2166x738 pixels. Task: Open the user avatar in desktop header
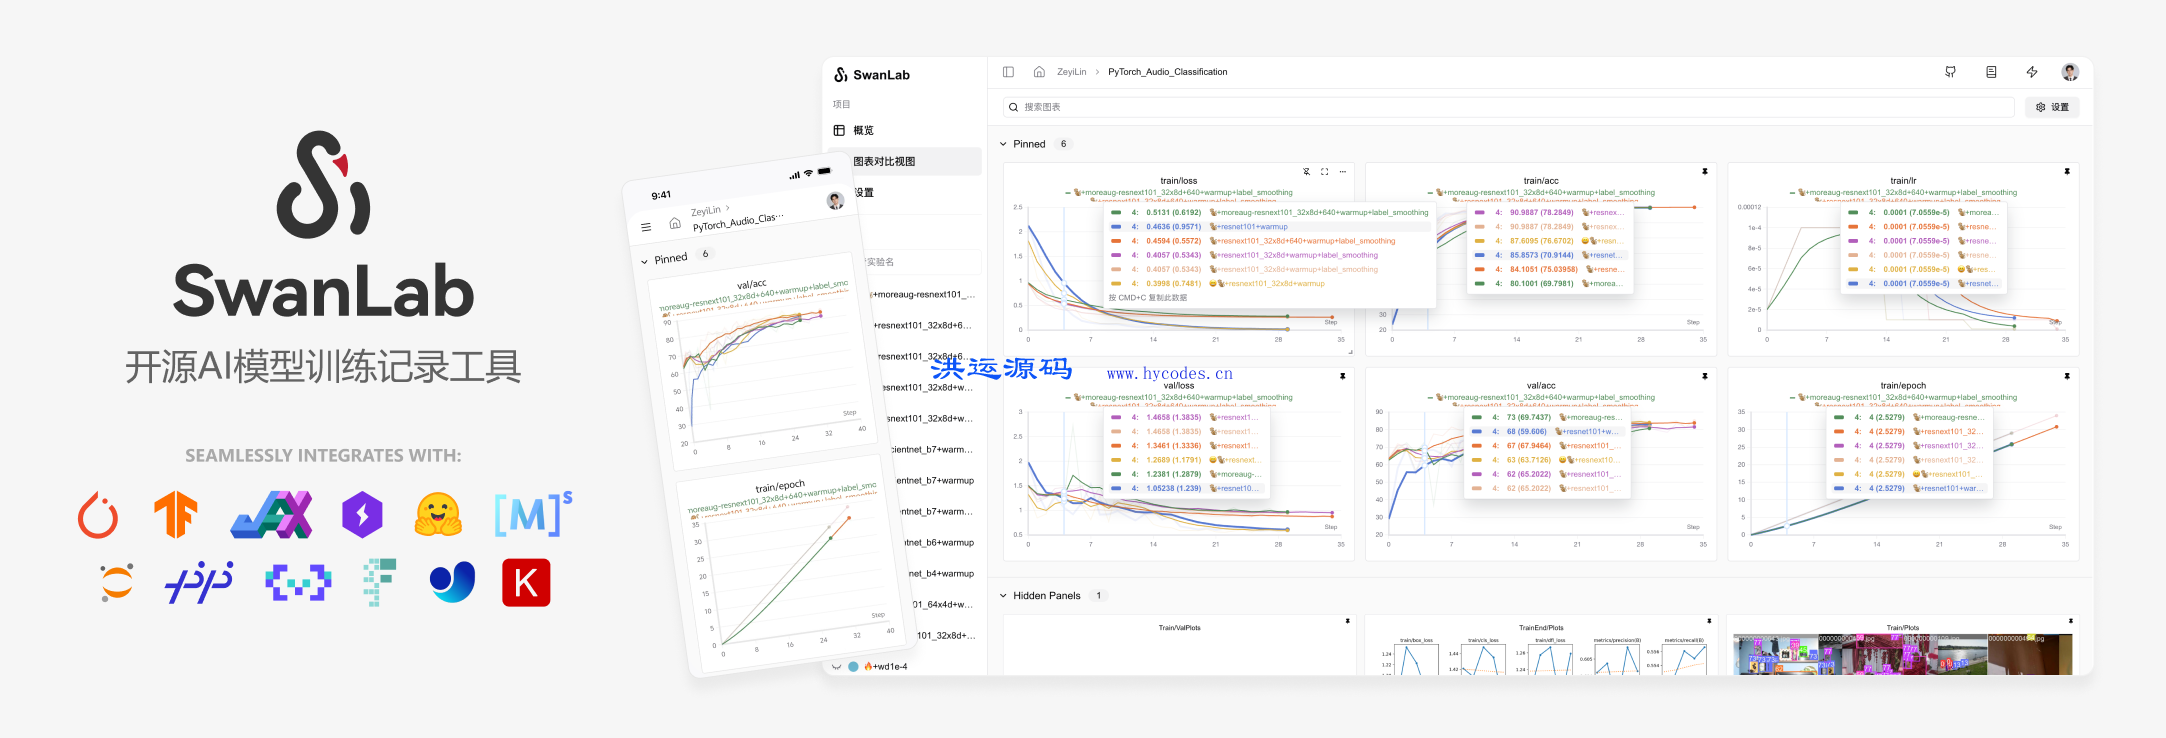click(x=2070, y=72)
